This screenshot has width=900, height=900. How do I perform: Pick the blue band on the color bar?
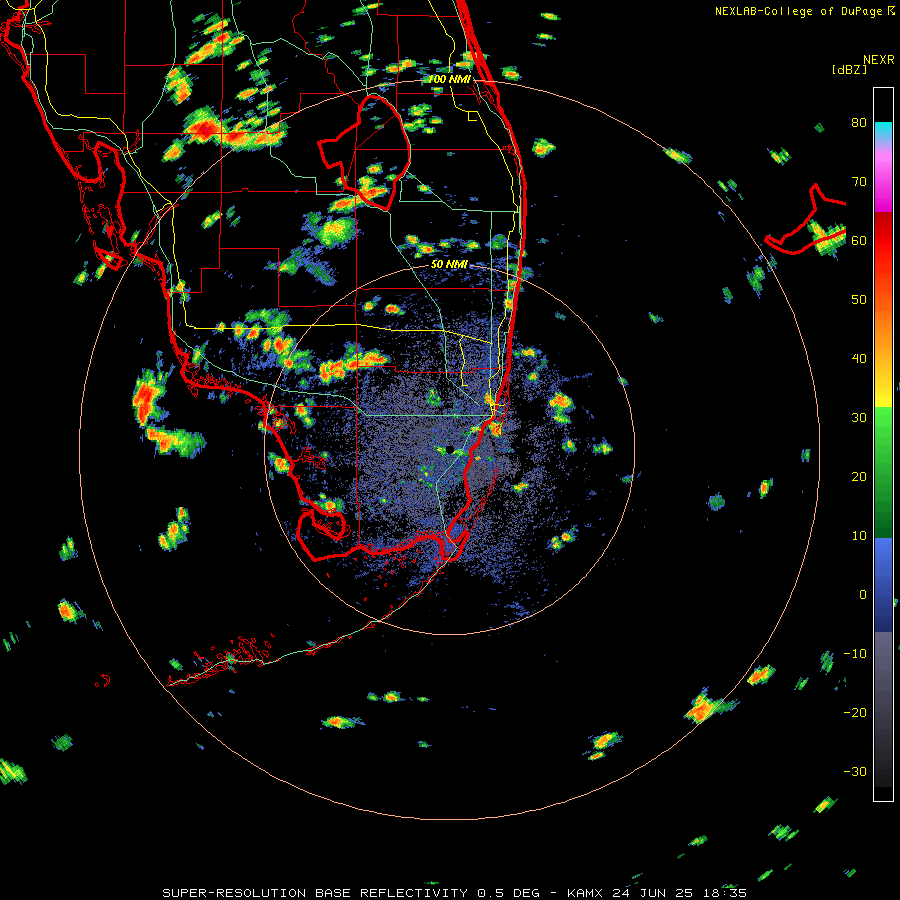[x=883, y=584]
